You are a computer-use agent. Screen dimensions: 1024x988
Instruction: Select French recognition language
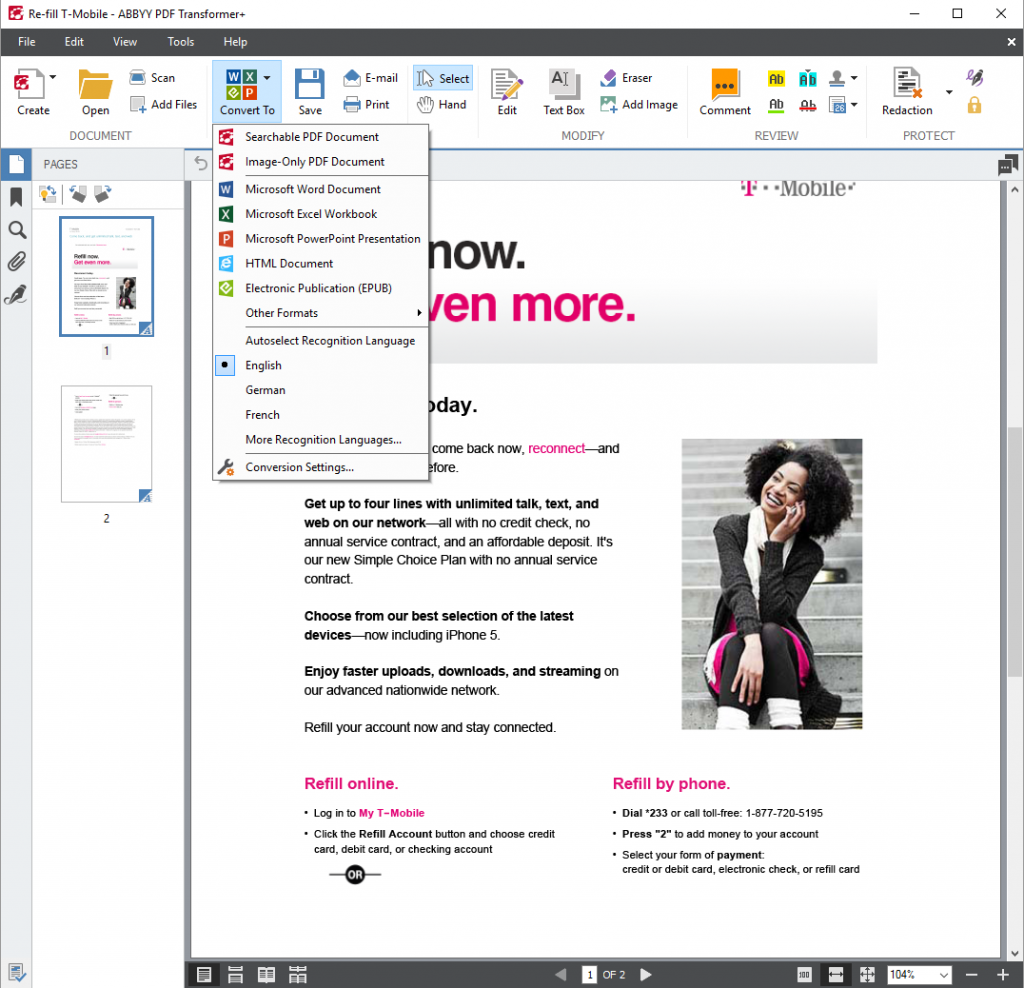263,415
